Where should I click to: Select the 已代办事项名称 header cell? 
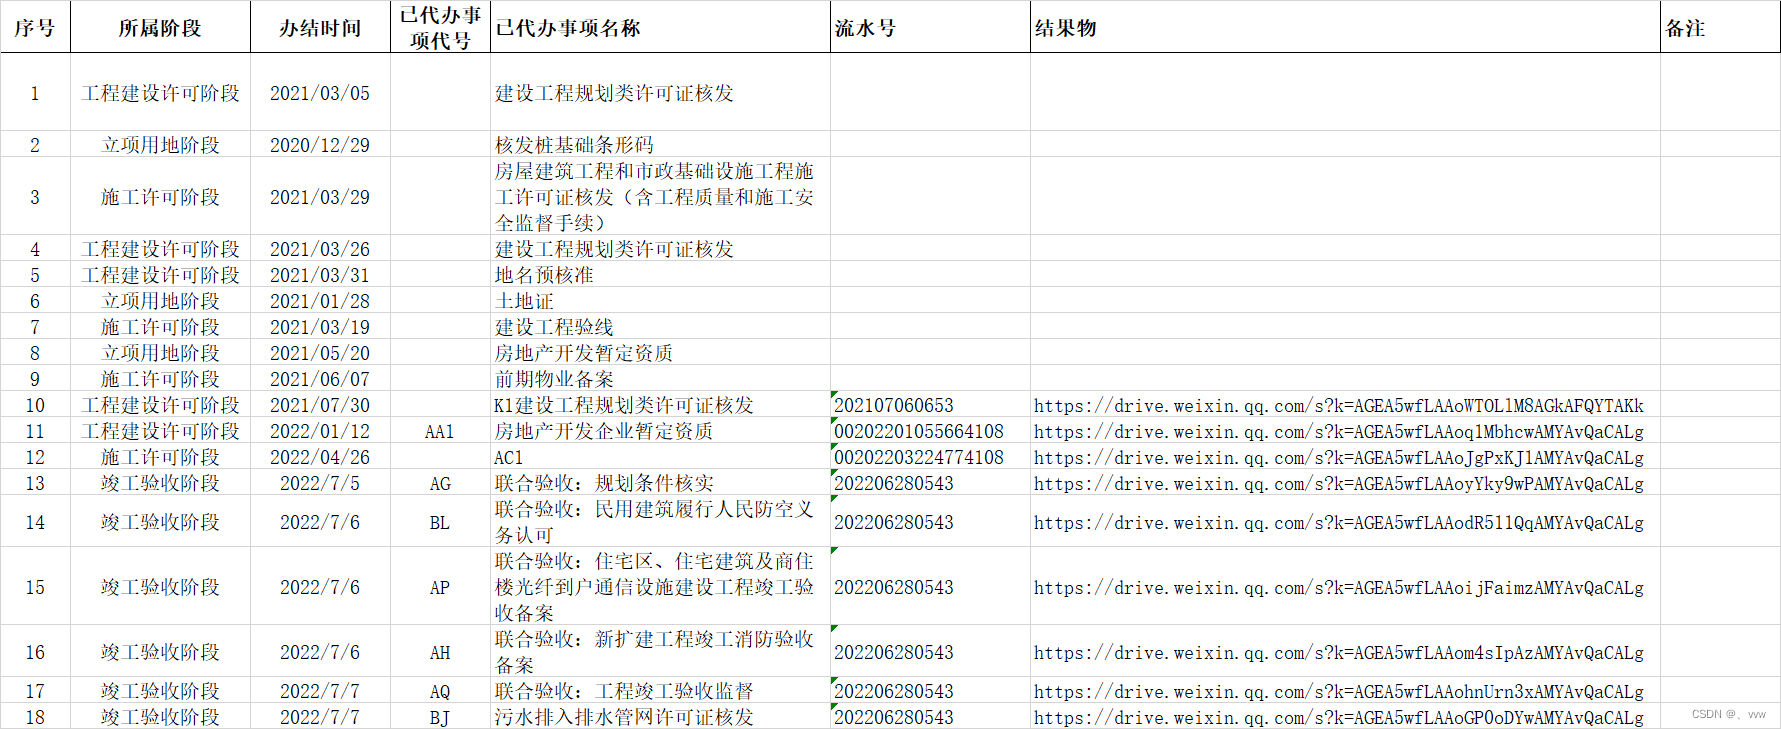(660, 28)
